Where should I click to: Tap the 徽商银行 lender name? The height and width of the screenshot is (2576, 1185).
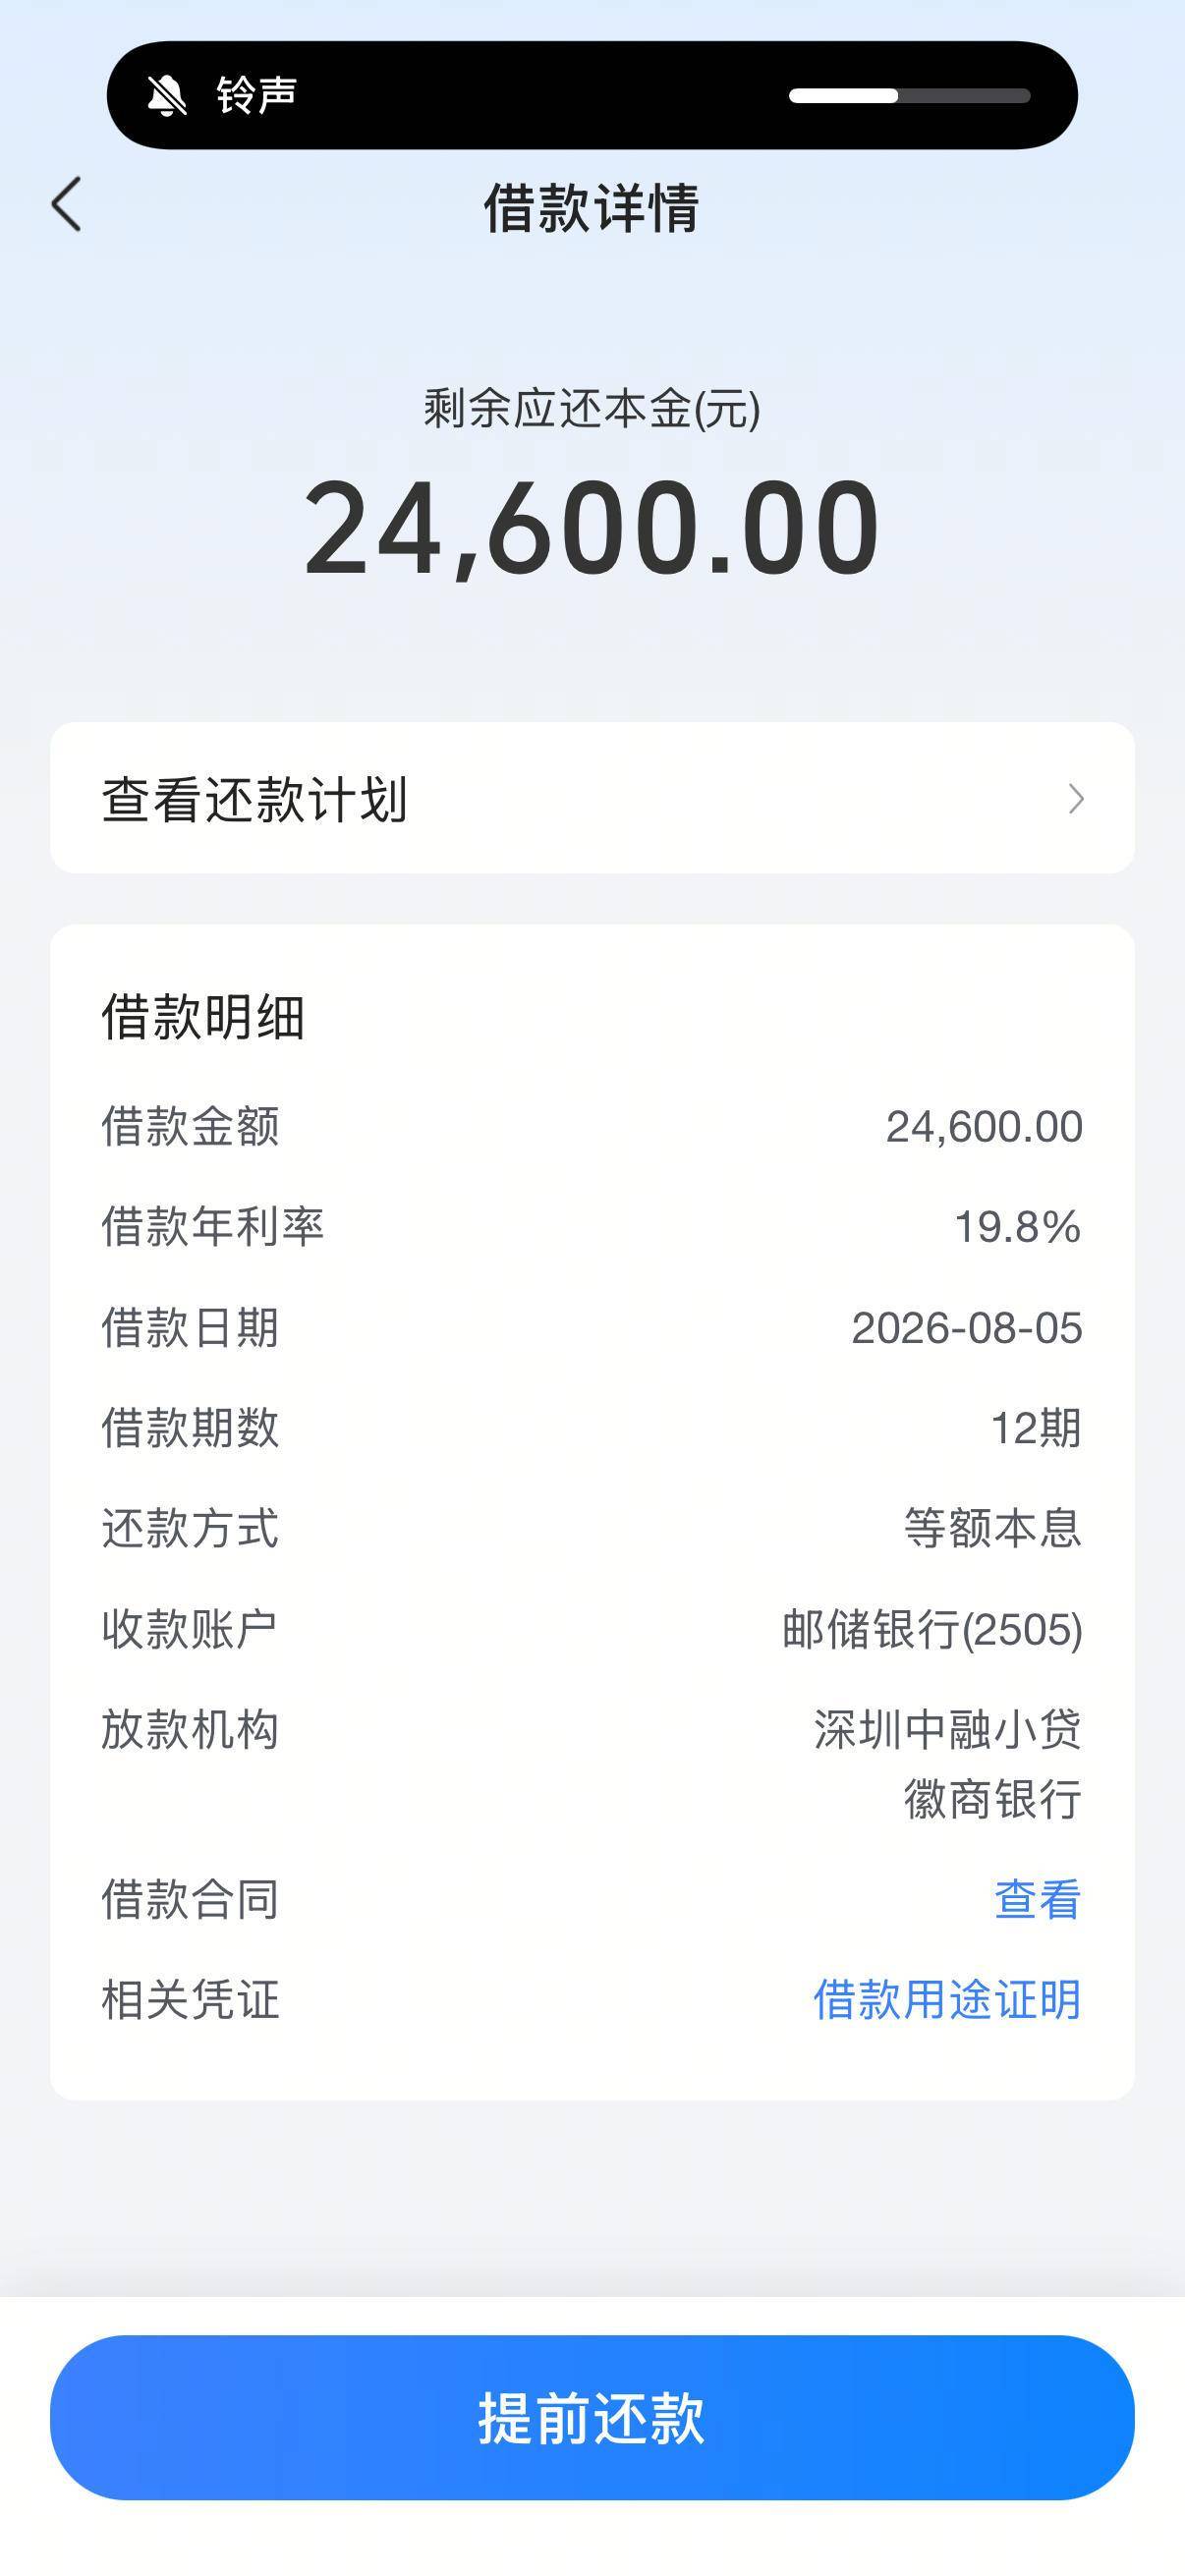point(992,1799)
